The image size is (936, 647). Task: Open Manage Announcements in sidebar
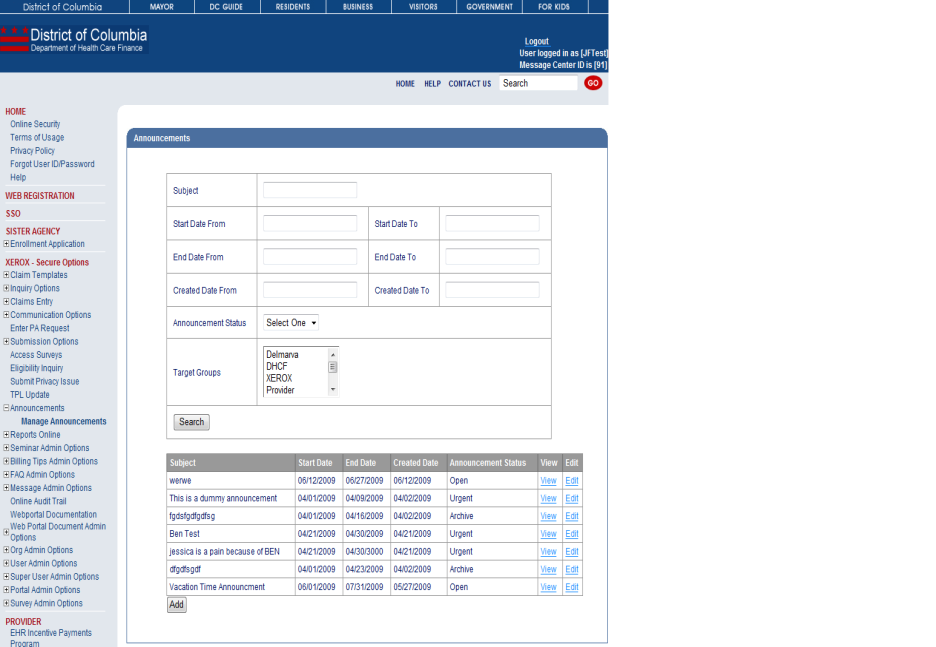coord(63,422)
